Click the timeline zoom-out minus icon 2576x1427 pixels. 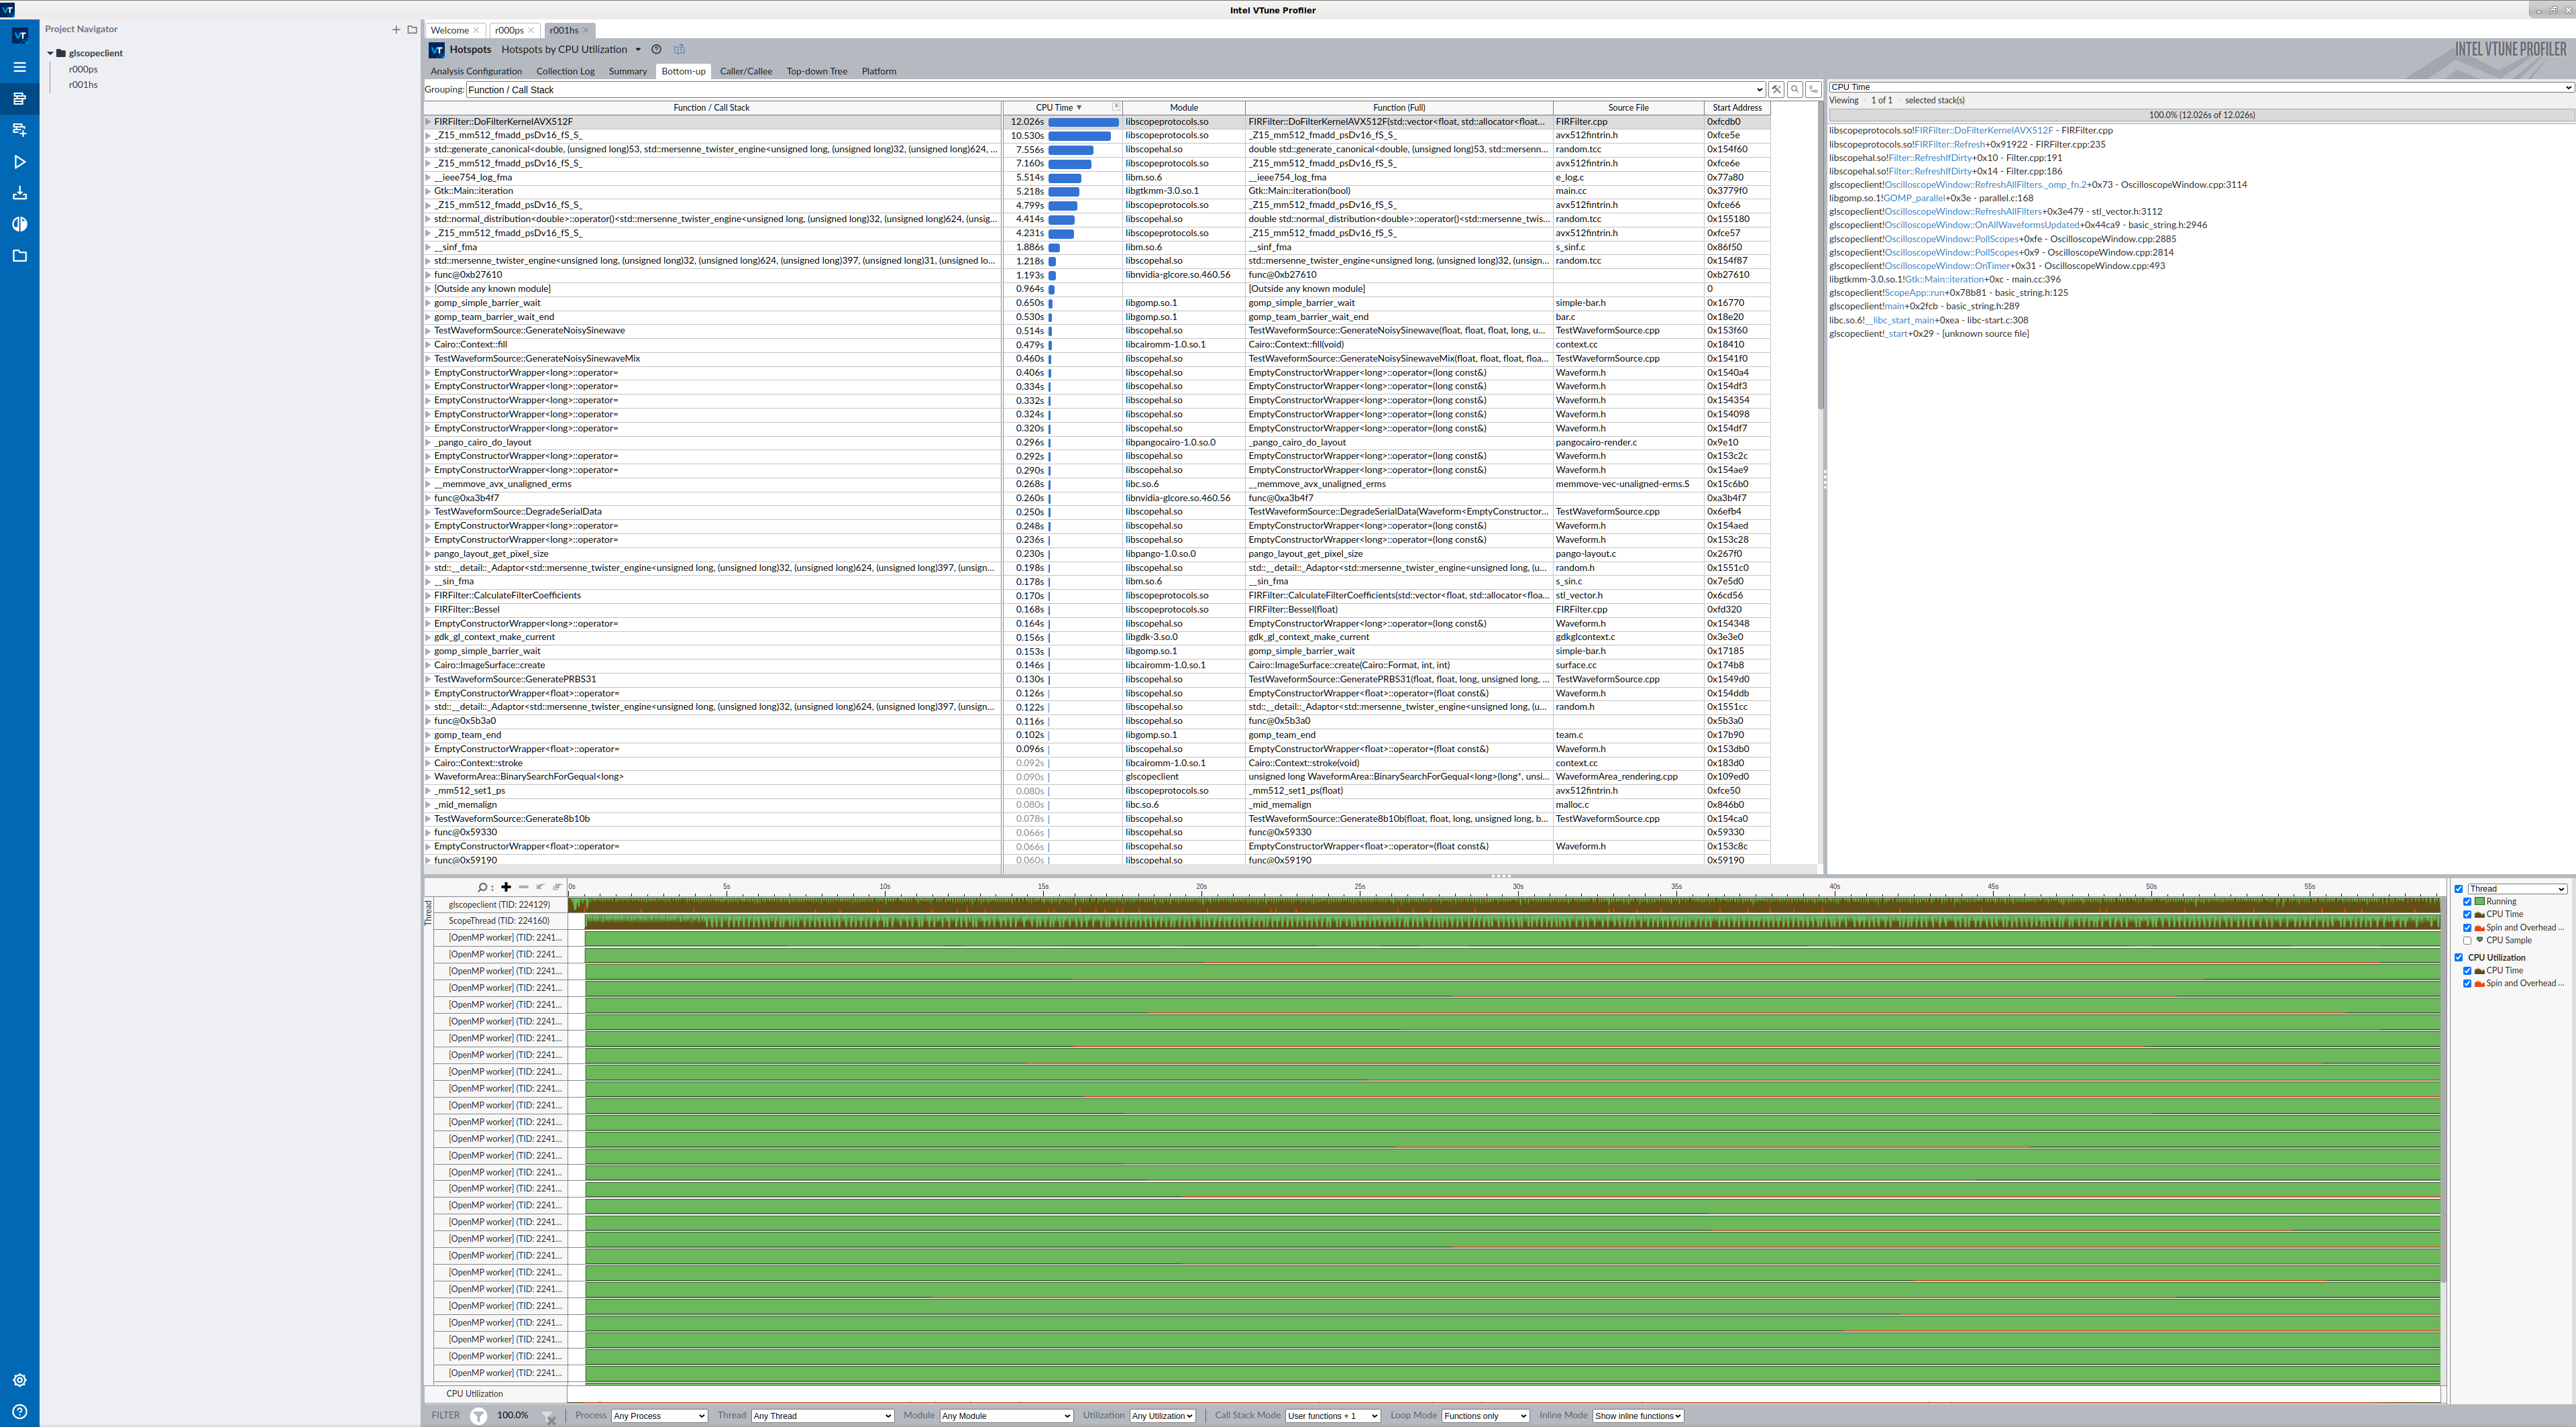(x=523, y=887)
